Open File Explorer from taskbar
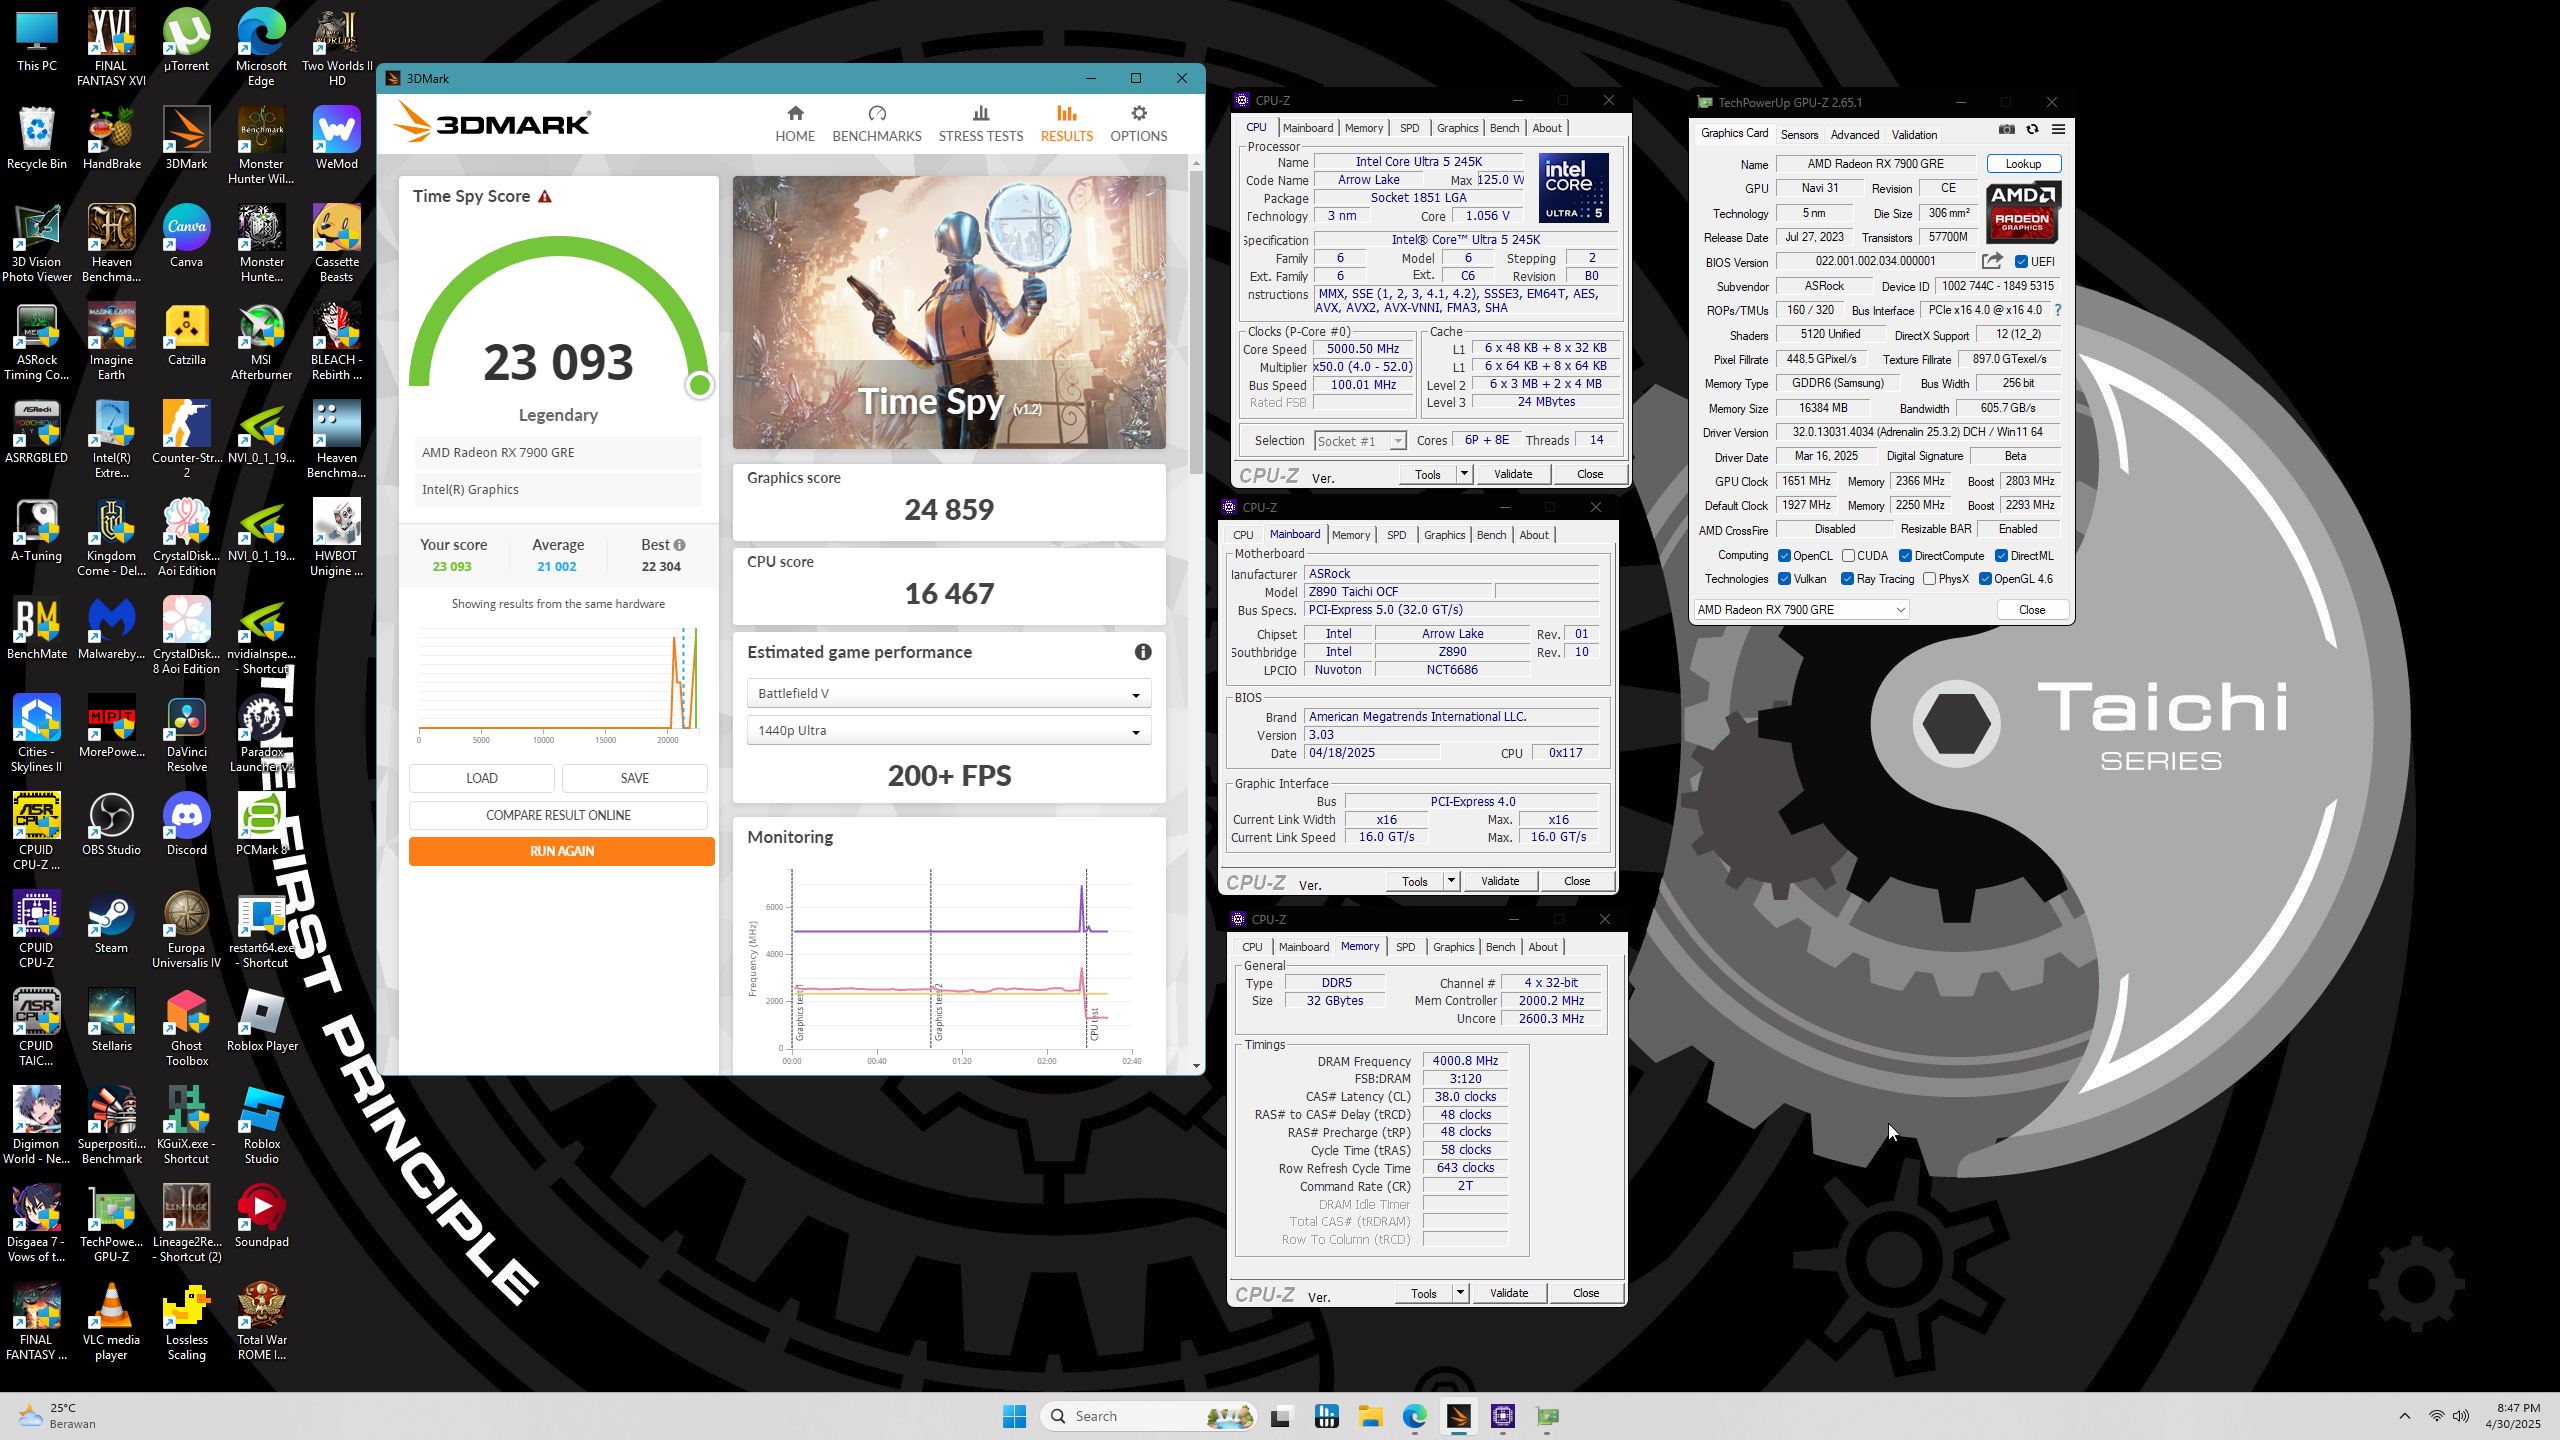Screen dimensions: 2560x1440 [x=1370, y=1416]
